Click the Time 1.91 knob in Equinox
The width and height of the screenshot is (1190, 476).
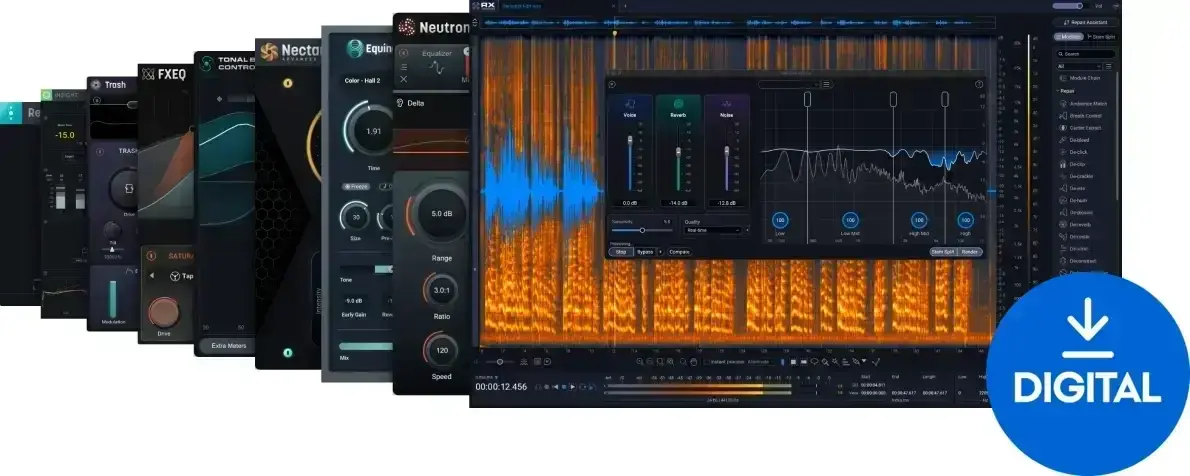click(x=373, y=131)
